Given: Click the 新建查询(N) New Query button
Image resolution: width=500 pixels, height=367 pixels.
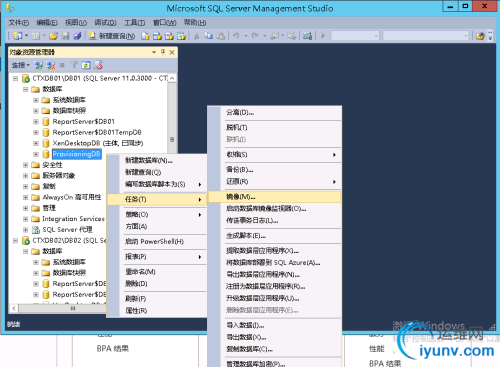Looking at the screenshot, I should (112, 36).
